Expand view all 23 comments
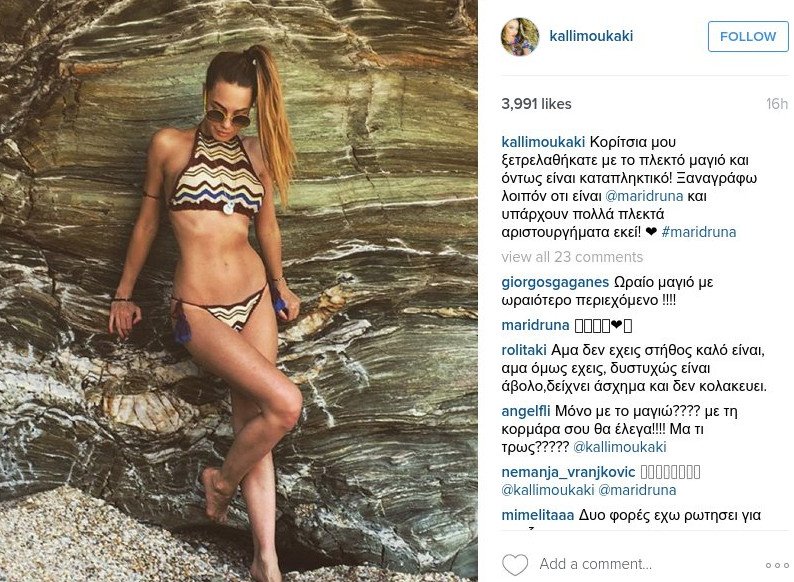Image resolution: width=794 pixels, height=582 pixels. click(572, 257)
